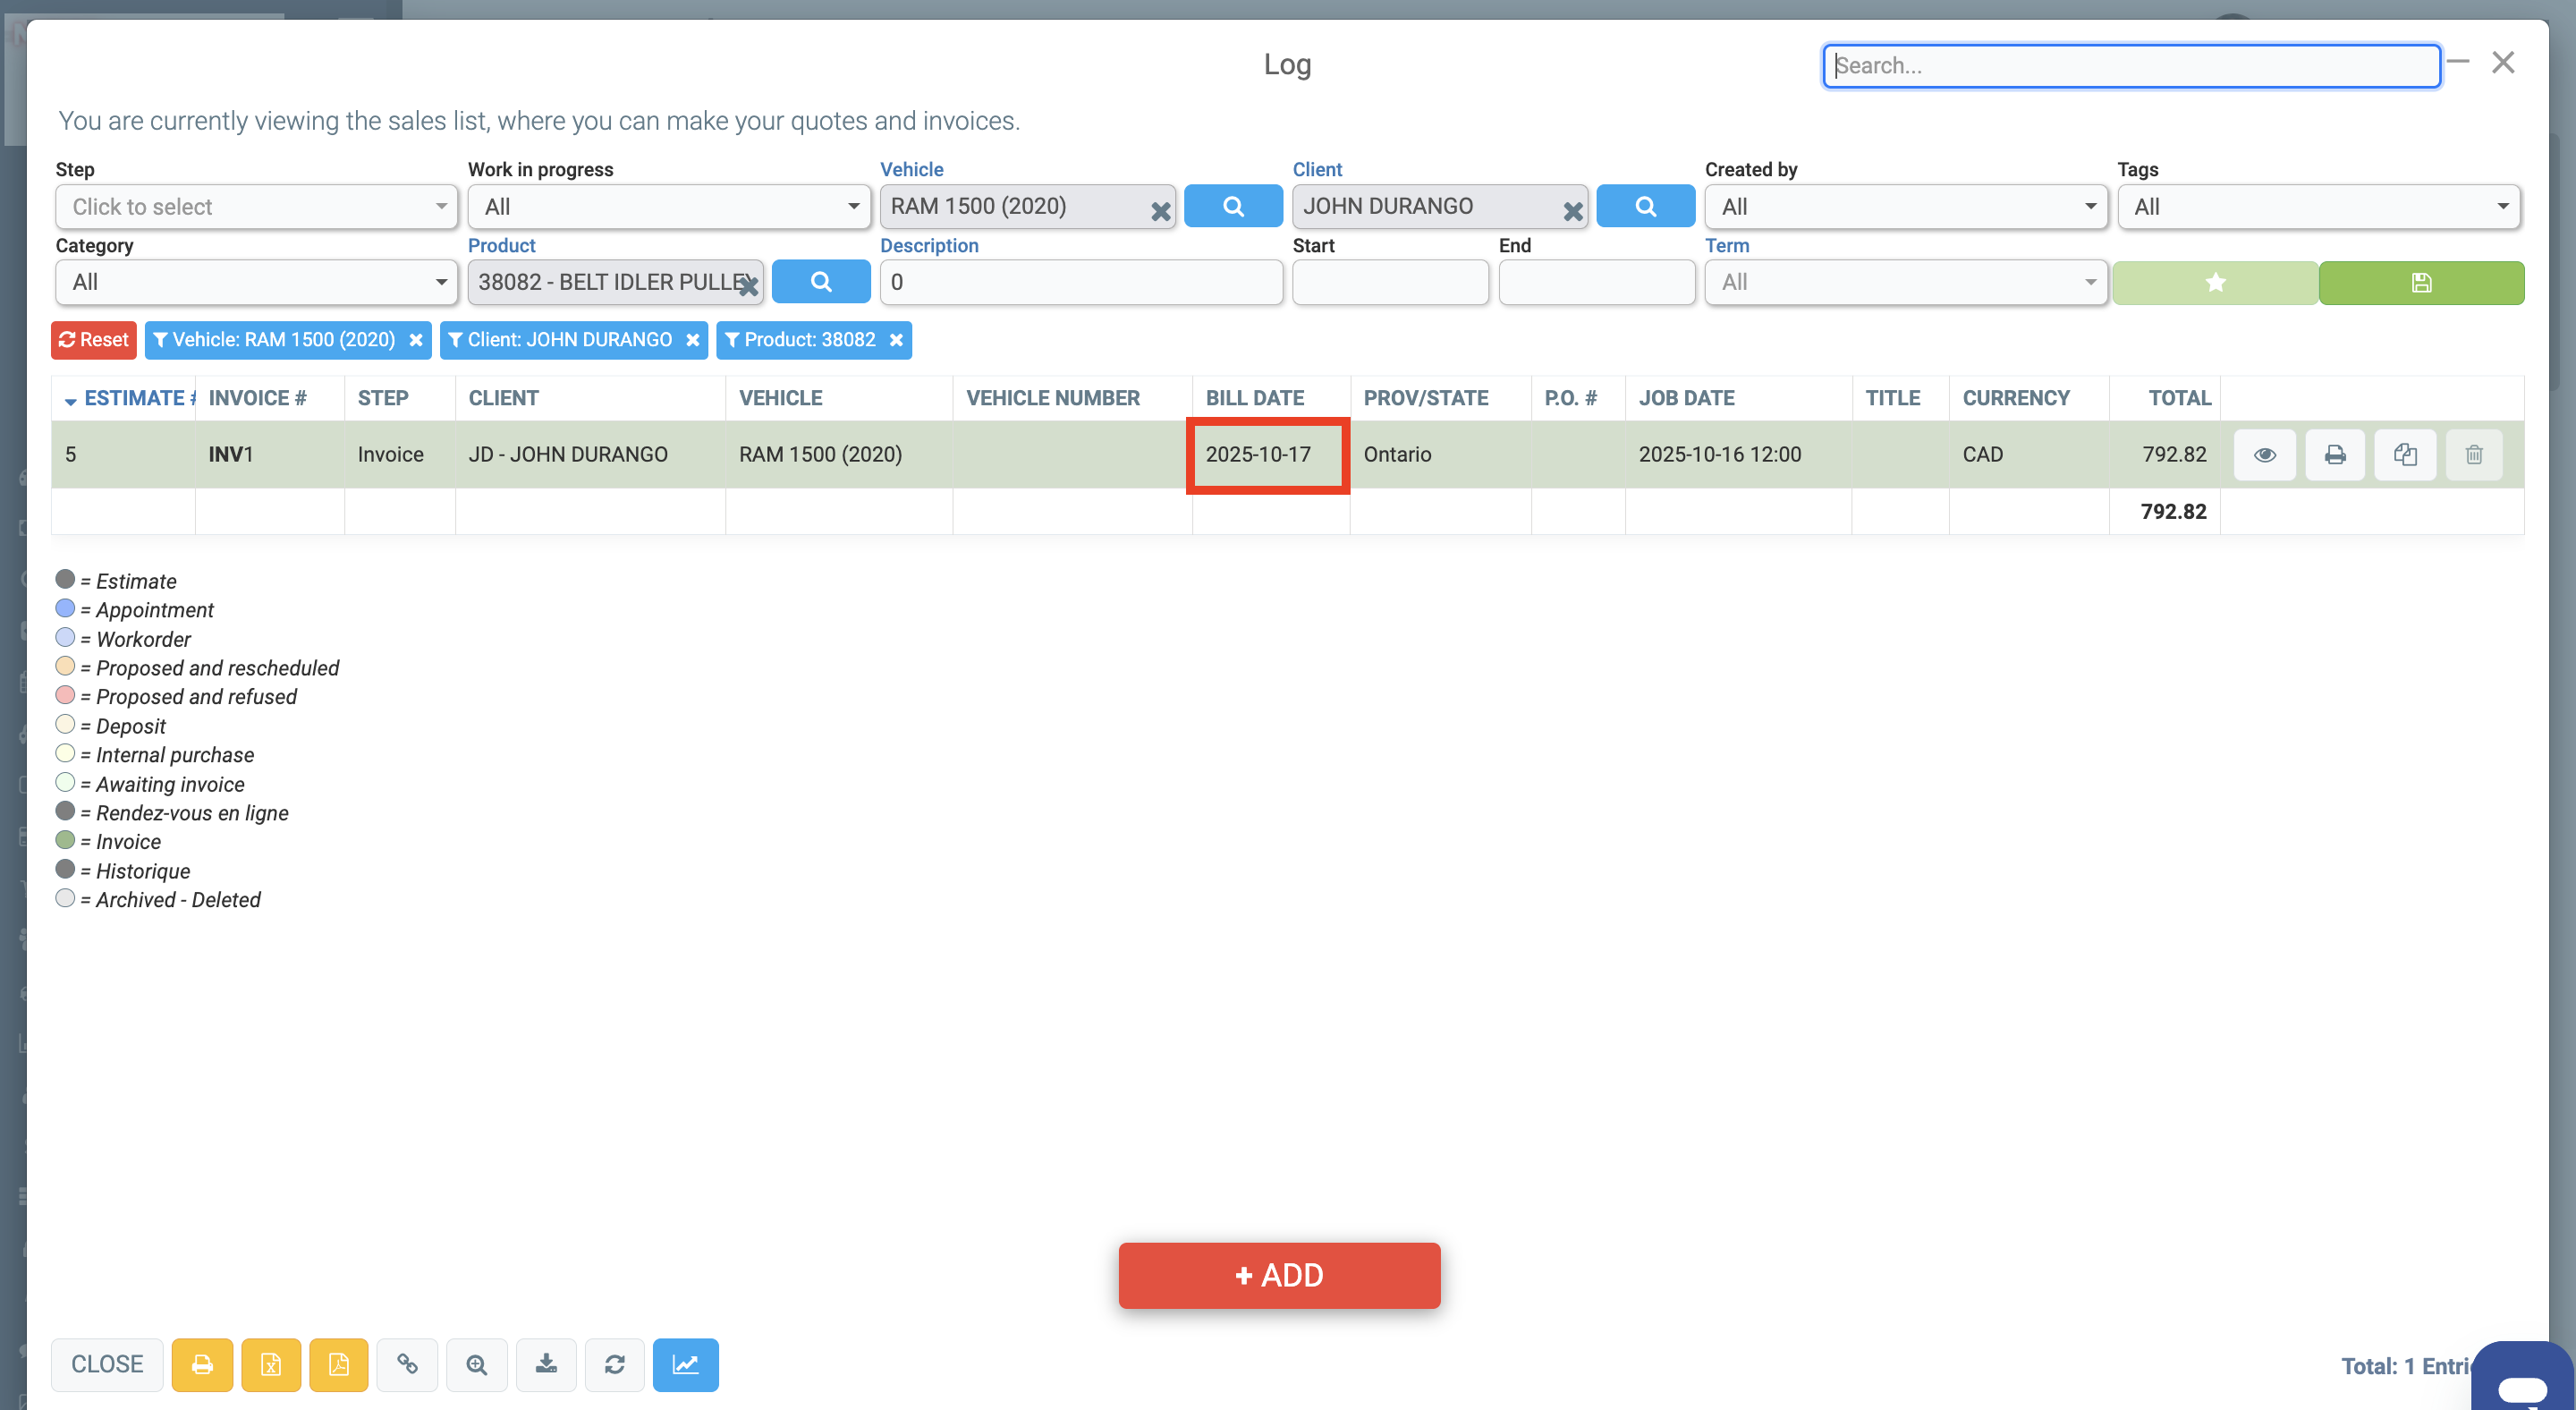Click the yellow print button at bottom
This screenshot has width=2576, height=1410.
202,1364
